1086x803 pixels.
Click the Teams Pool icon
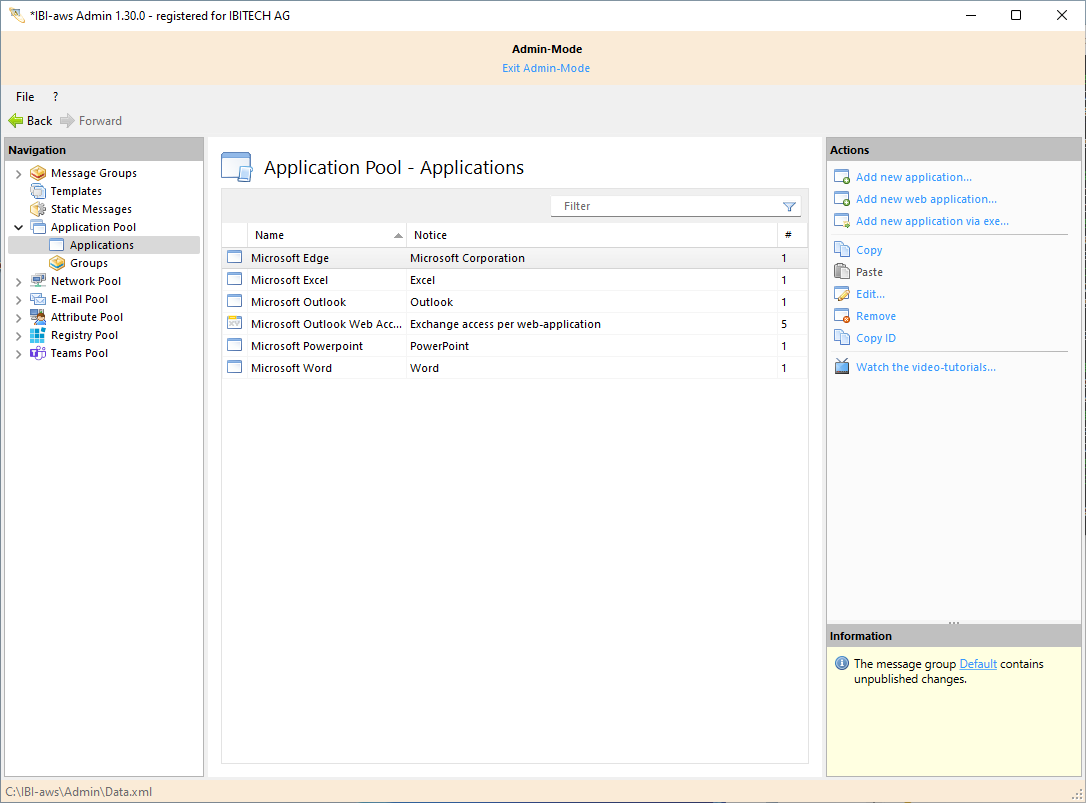tap(38, 353)
